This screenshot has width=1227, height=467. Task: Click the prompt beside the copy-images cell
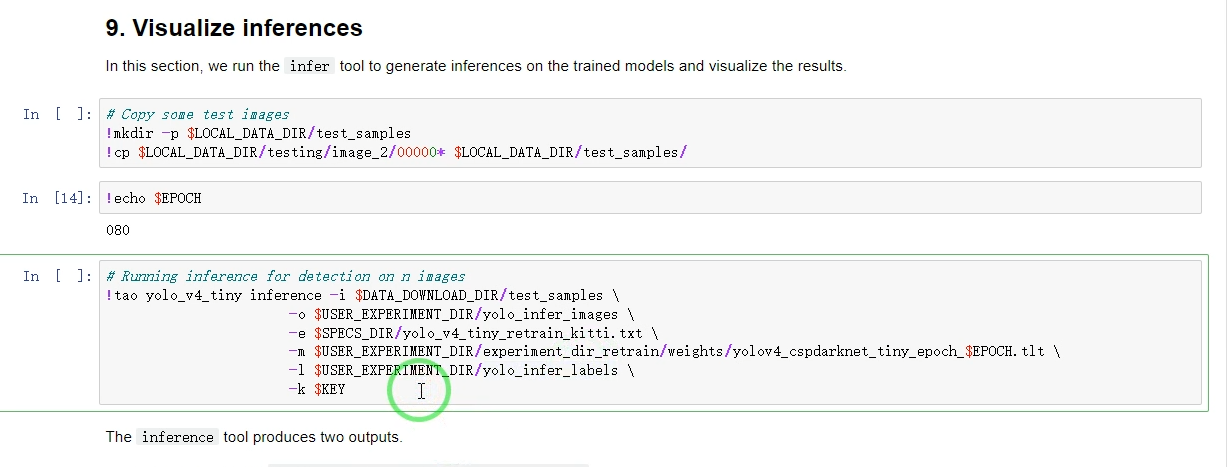tap(59, 114)
